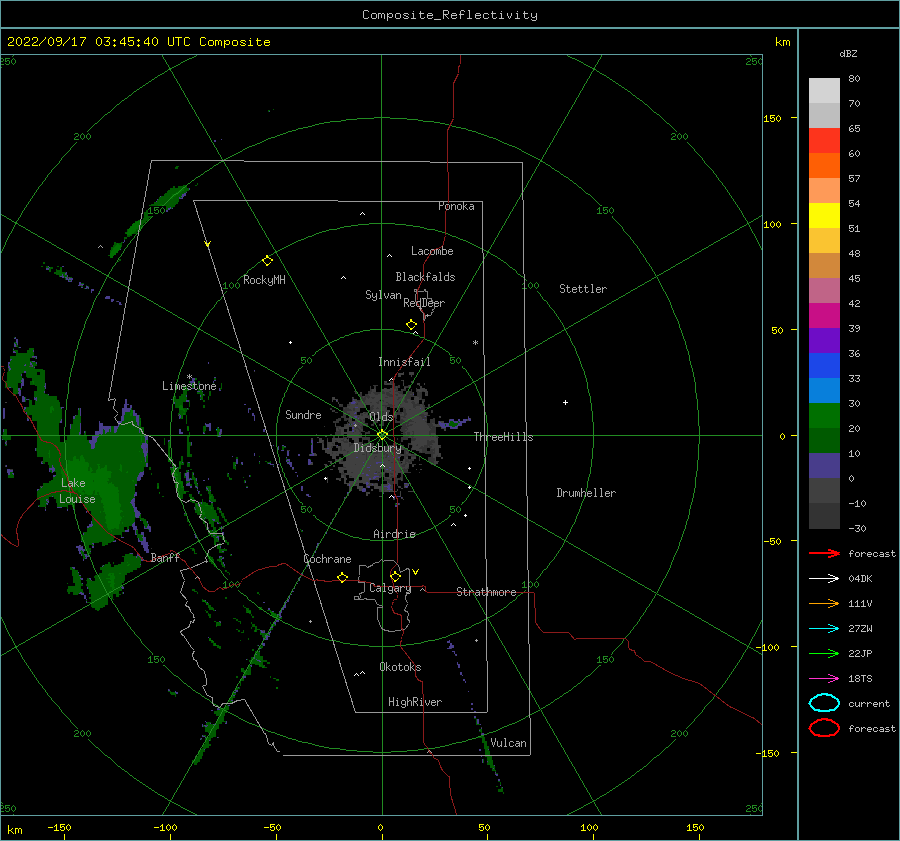Click the Stettler city label
The image size is (900, 841).
(583, 289)
